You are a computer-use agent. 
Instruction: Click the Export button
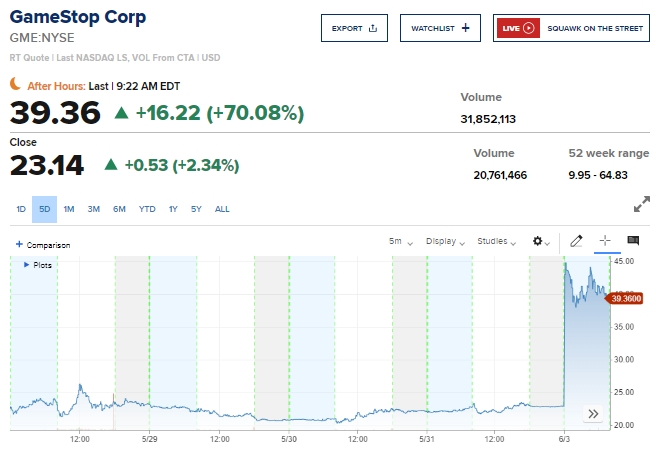coord(355,28)
